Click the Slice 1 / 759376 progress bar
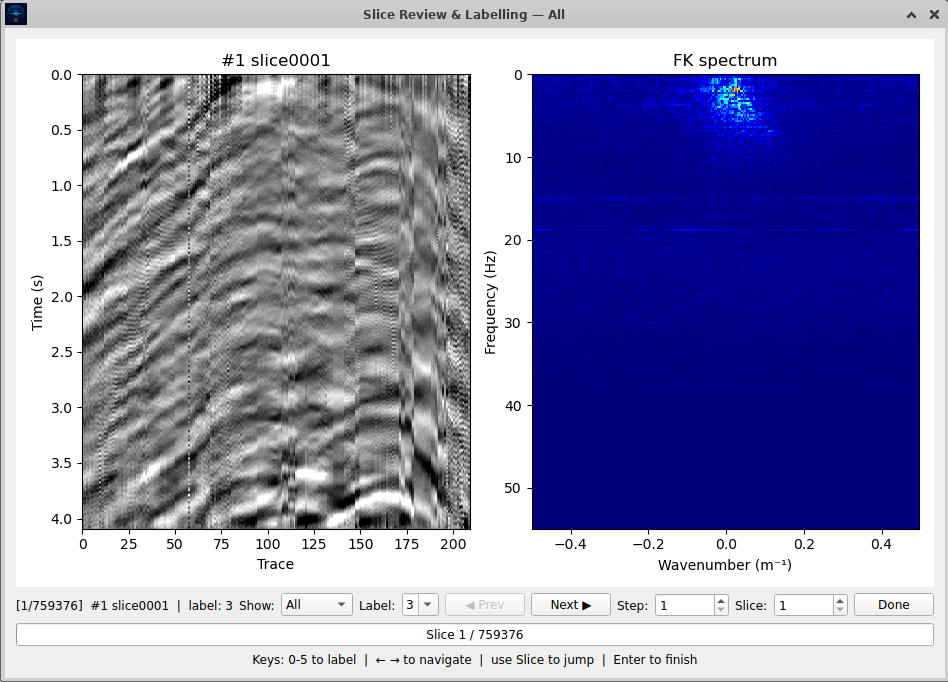This screenshot has height=682, width=948. point(475,635)
